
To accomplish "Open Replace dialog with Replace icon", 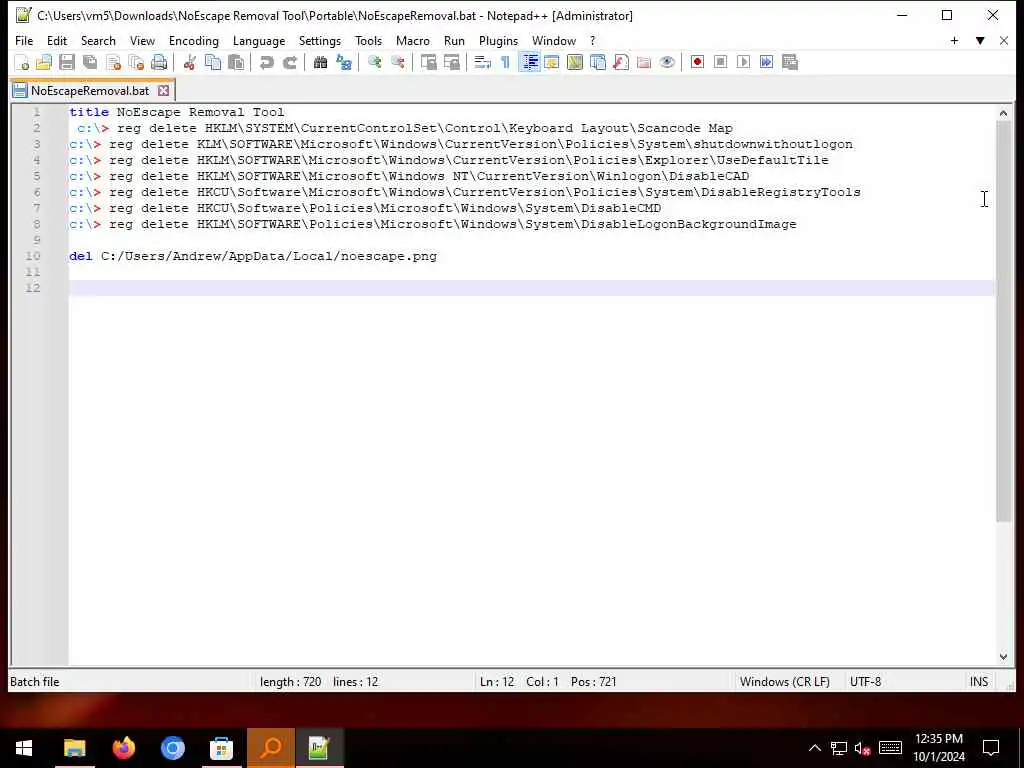I will tap(344, 62).
